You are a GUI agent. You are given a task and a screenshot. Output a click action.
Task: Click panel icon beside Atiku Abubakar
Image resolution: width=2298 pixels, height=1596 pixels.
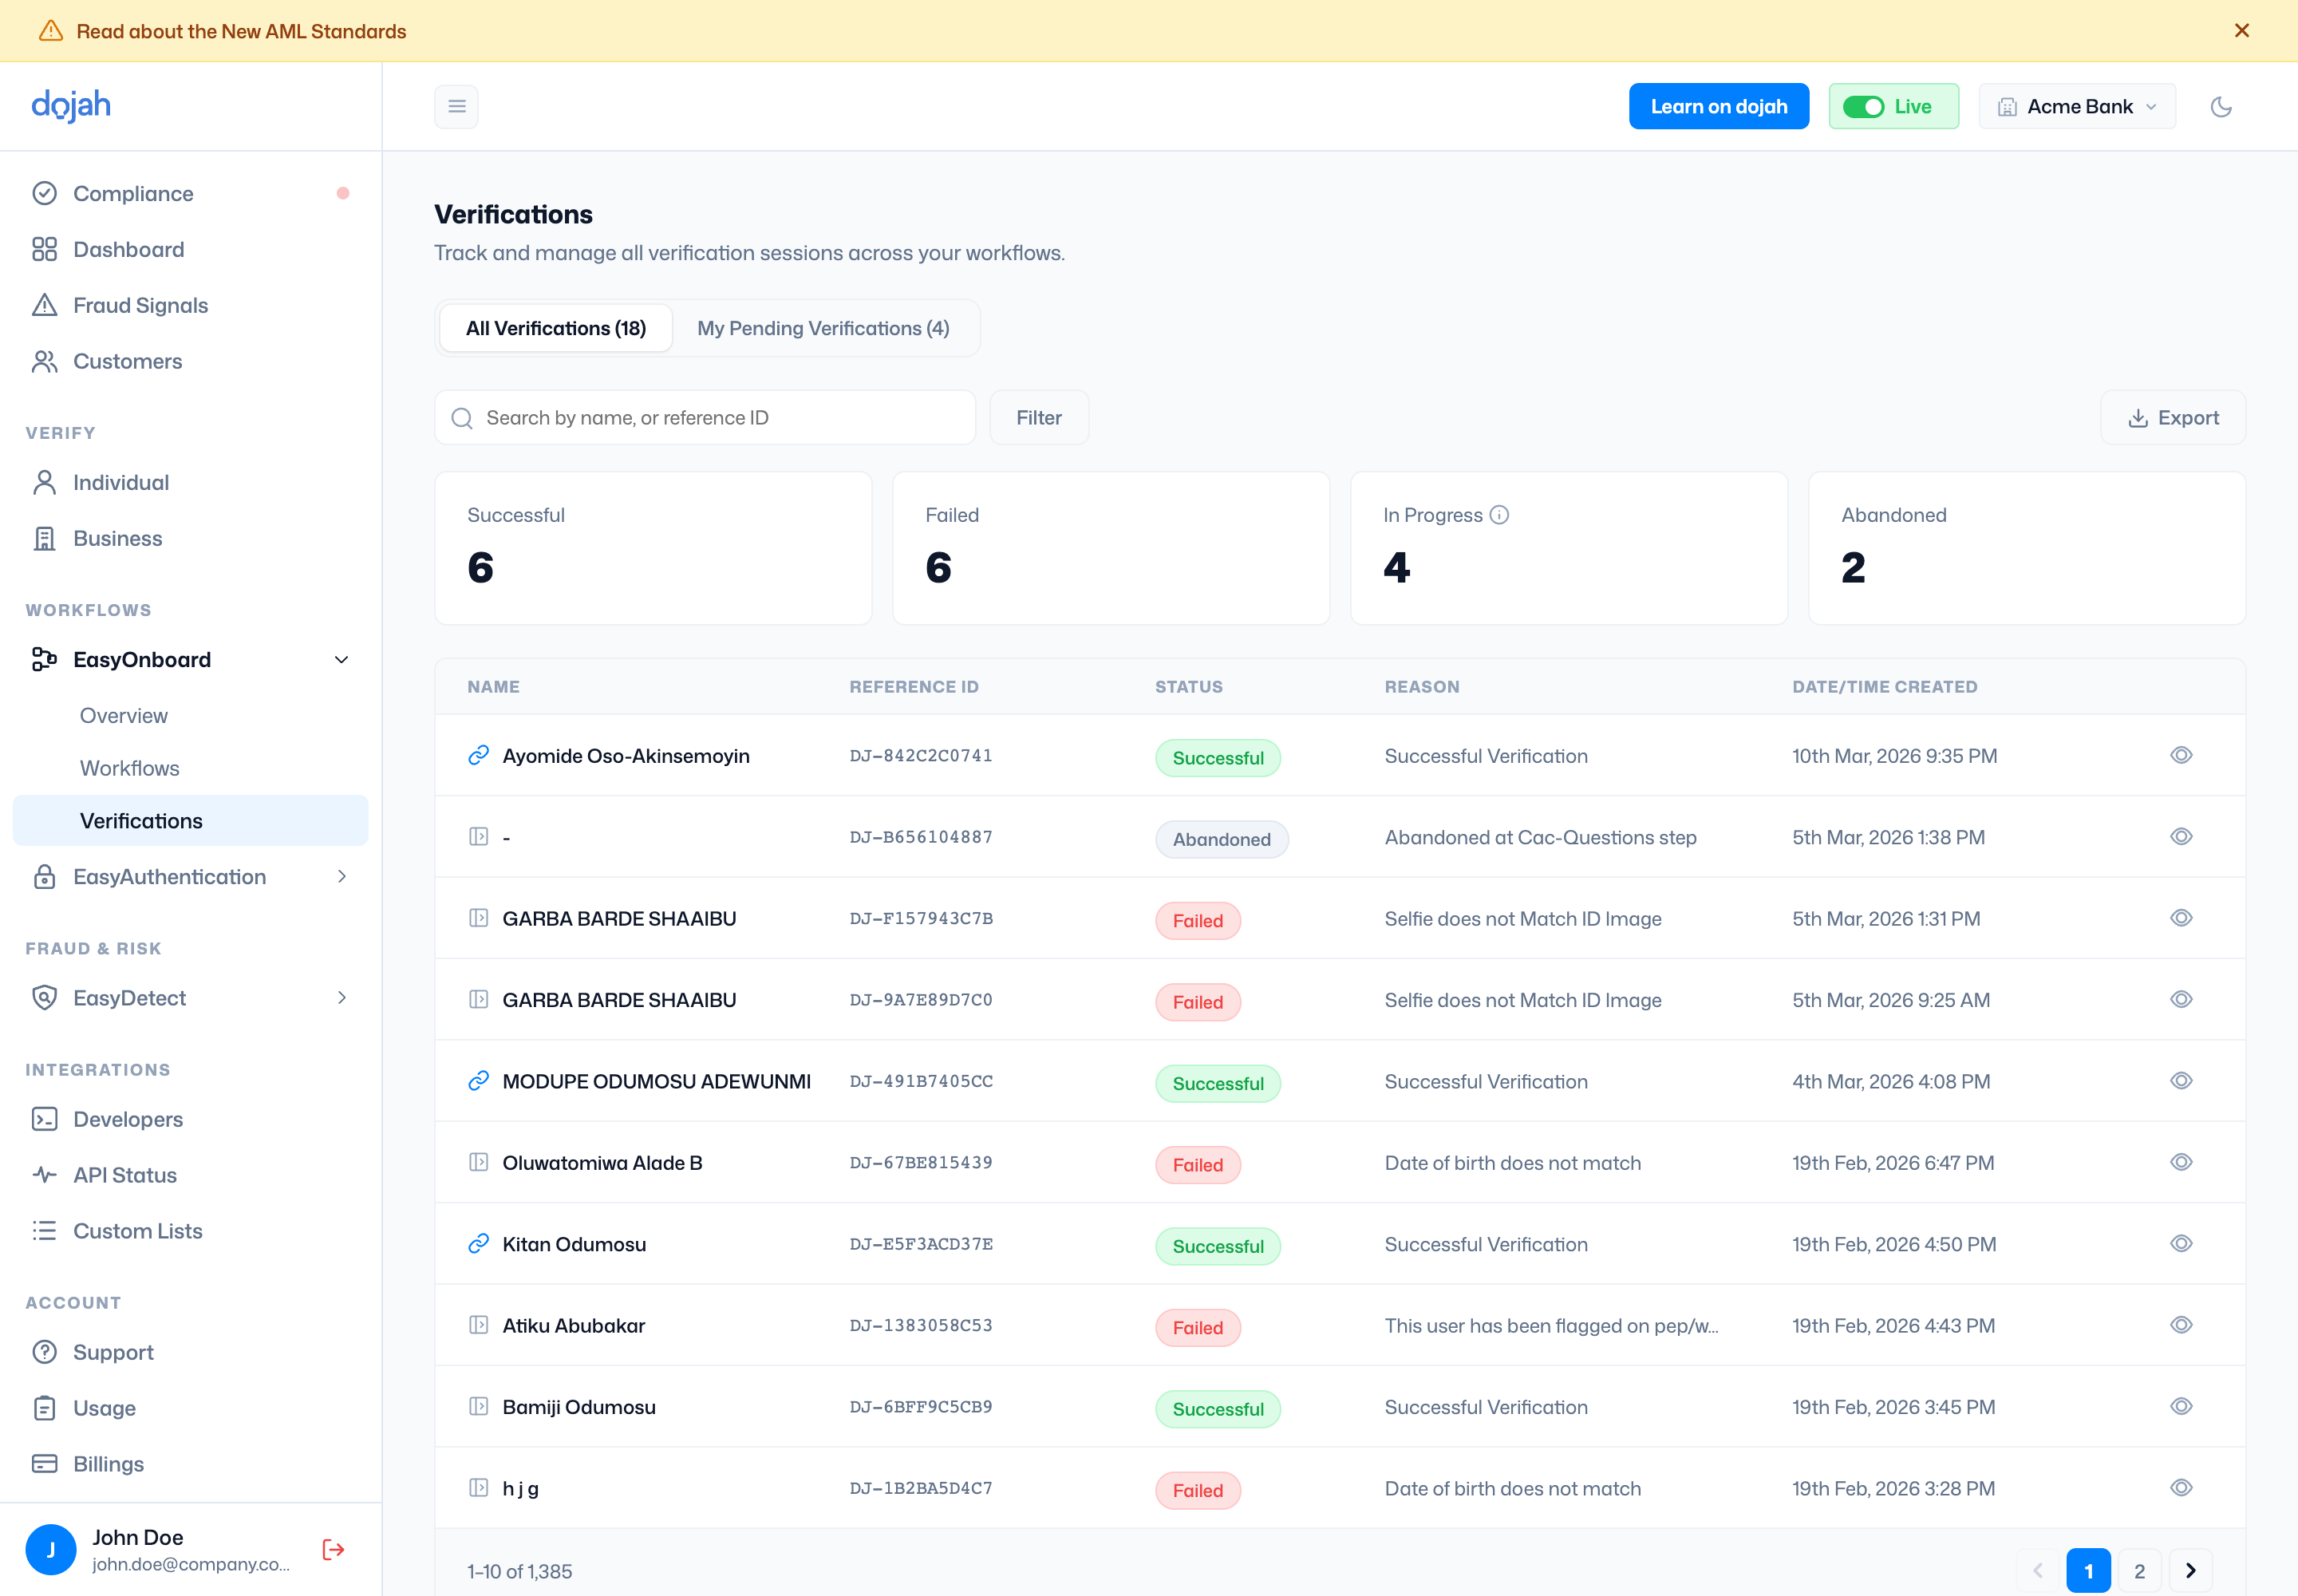pyautogui.click(x=478, y=1325)
